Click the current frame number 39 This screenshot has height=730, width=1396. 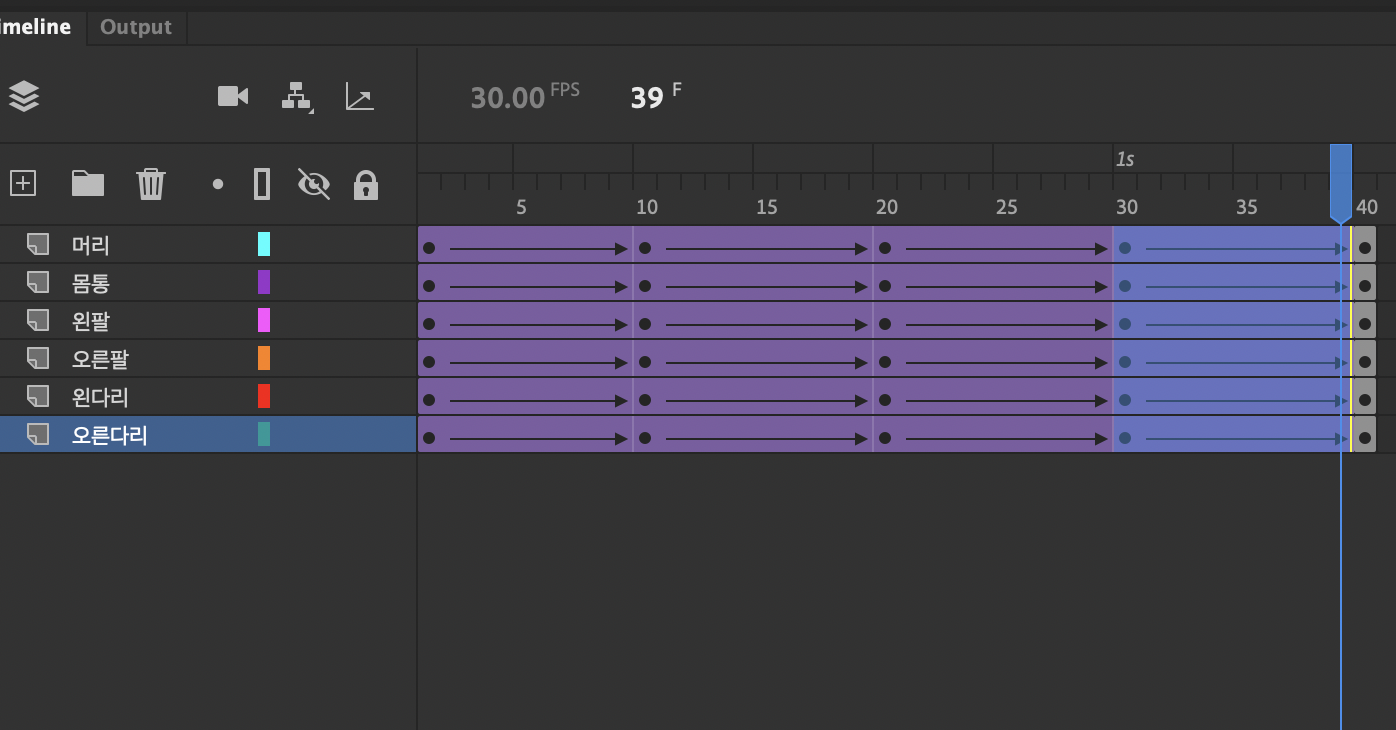click(647, 97)
